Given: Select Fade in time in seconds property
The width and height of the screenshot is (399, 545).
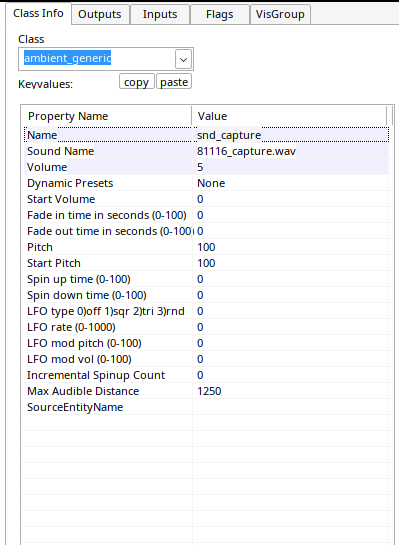Looking at the screenshot, I should (109, 215).
